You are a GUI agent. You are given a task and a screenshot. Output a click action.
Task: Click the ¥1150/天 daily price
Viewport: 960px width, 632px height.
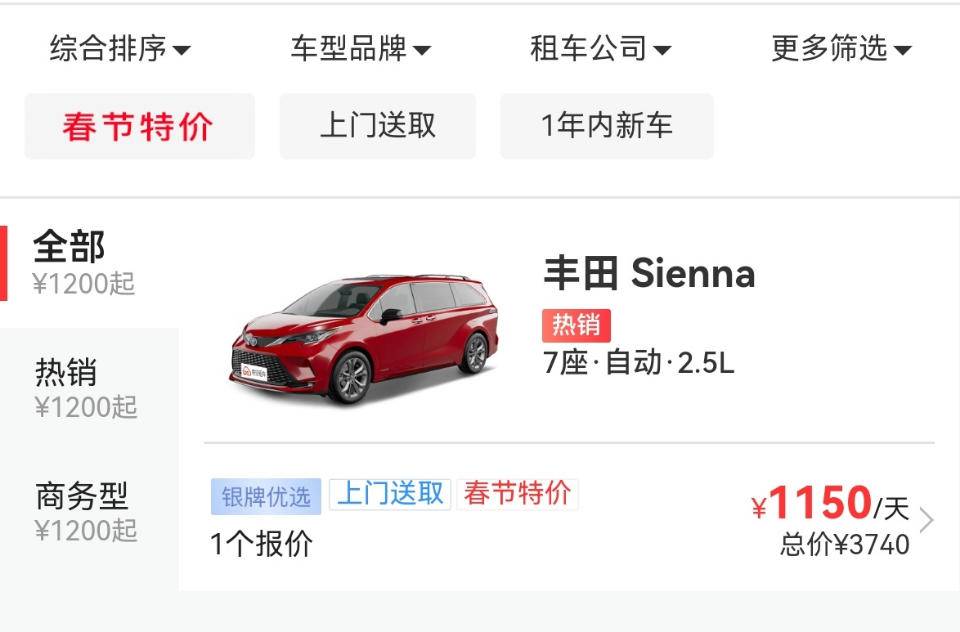pyautogui.click(x=830, y=503)
